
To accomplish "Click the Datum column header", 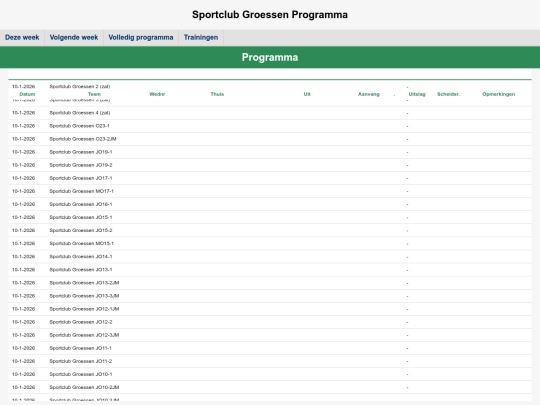I will coord(27,94).
